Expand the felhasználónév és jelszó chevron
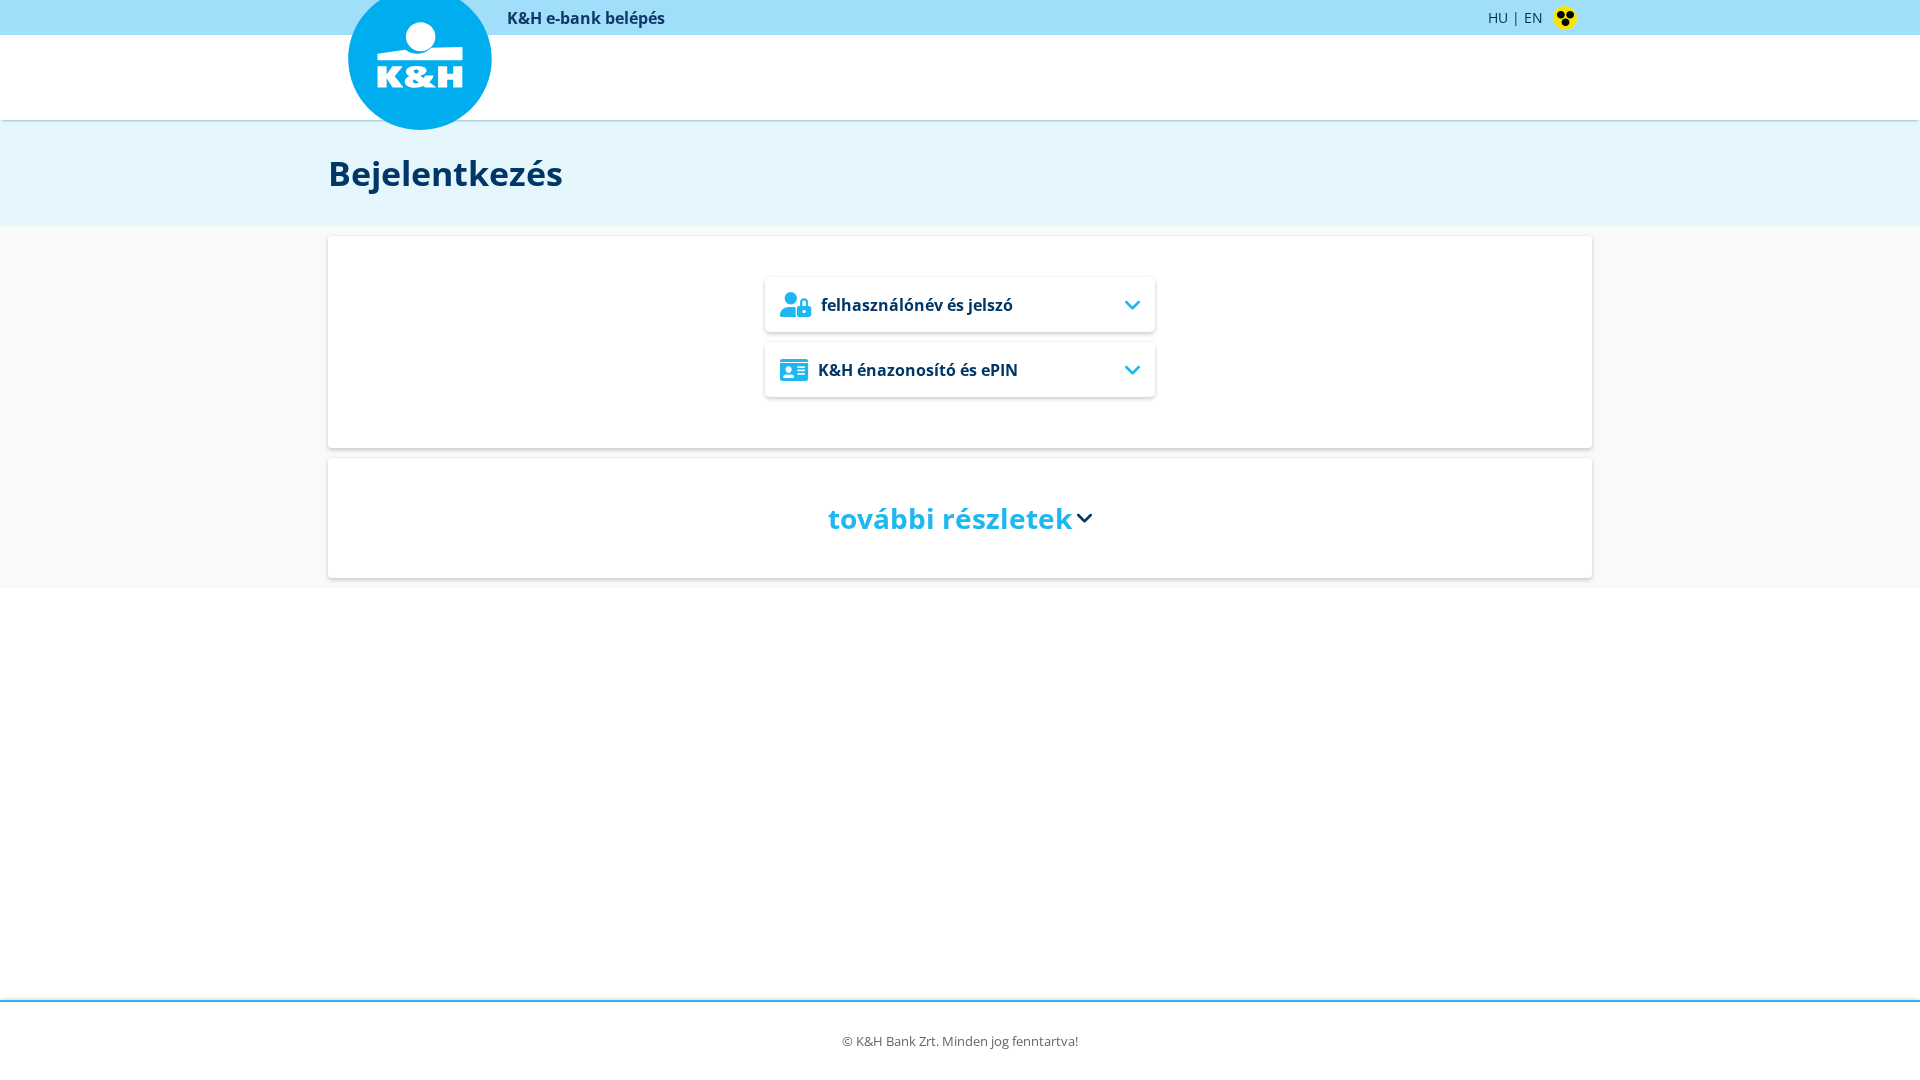Image resolution: width=1920 pixels, height=1080 pixels. (x=1132, y=305)
